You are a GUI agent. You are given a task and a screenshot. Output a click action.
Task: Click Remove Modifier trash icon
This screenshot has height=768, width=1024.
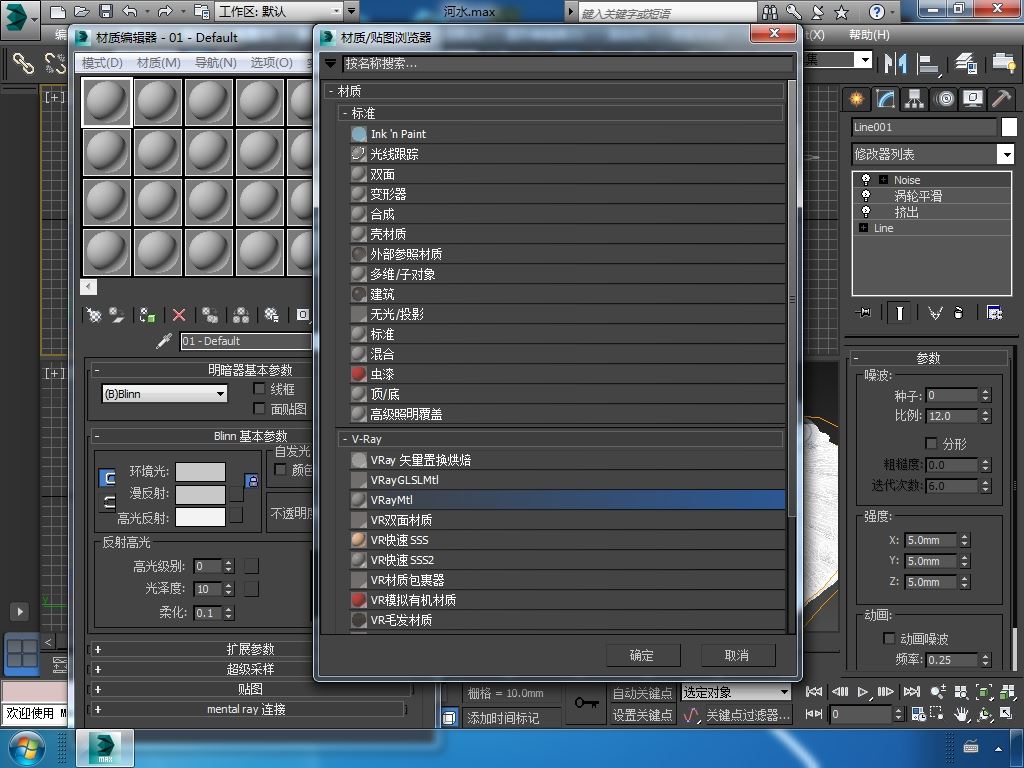click(x=958, y=313)
